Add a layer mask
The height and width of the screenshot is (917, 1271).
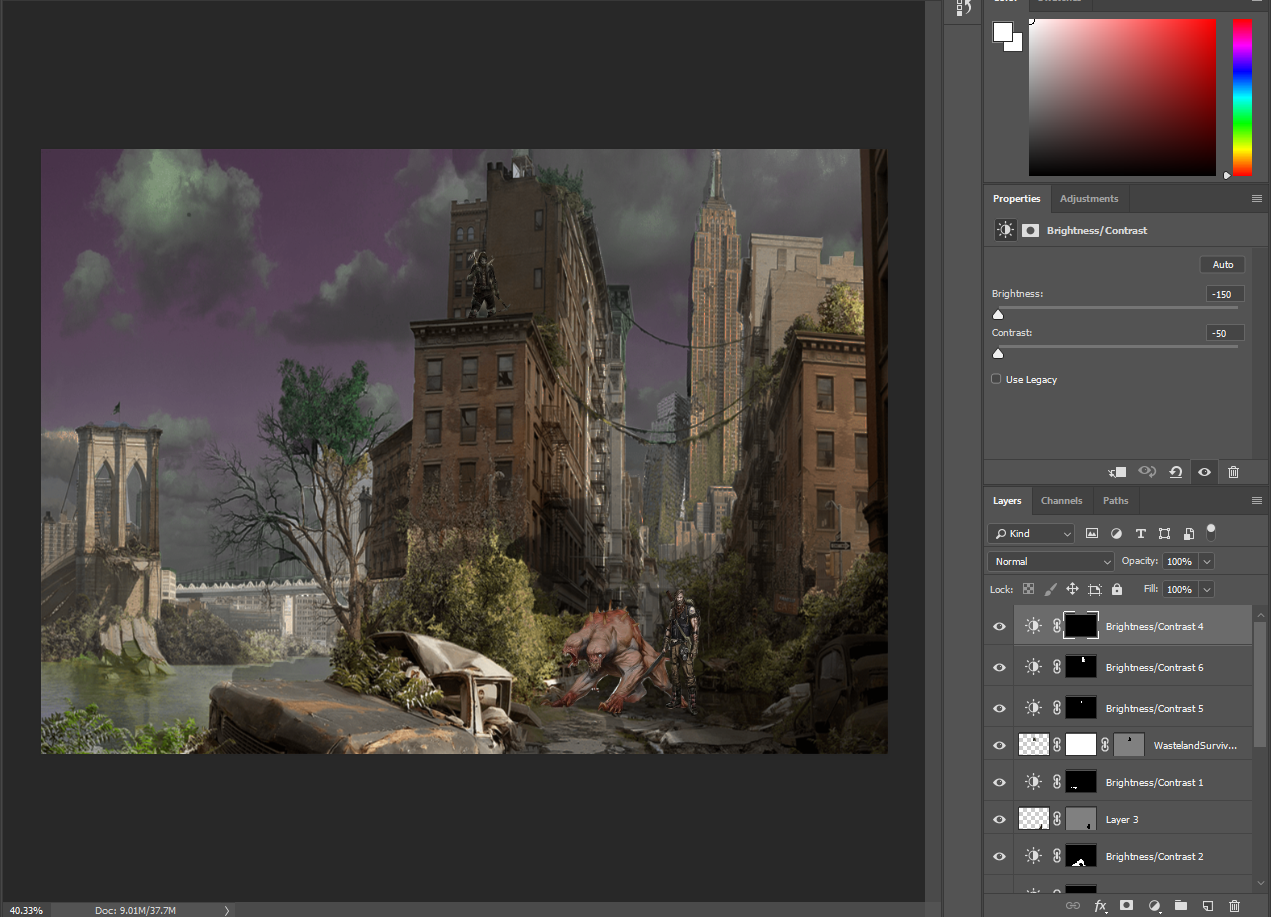(x=1128, y=905)
